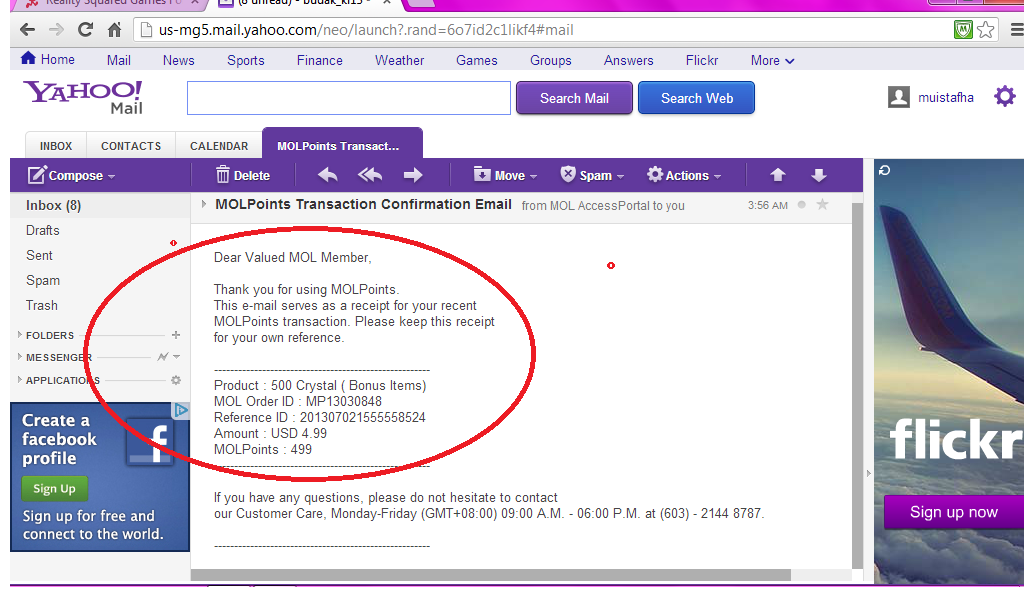The width and height of the screenshot is (1024, 600).
Task: Open the Spam dropdown menu
Action: click(x=592, y=175)
